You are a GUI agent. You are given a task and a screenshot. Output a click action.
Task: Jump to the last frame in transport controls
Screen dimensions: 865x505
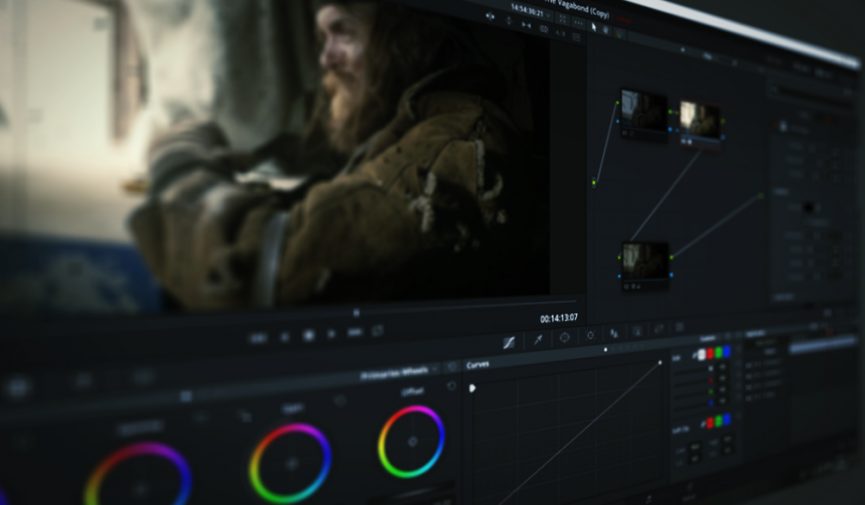pyautogui.click(x=355, y=332)
